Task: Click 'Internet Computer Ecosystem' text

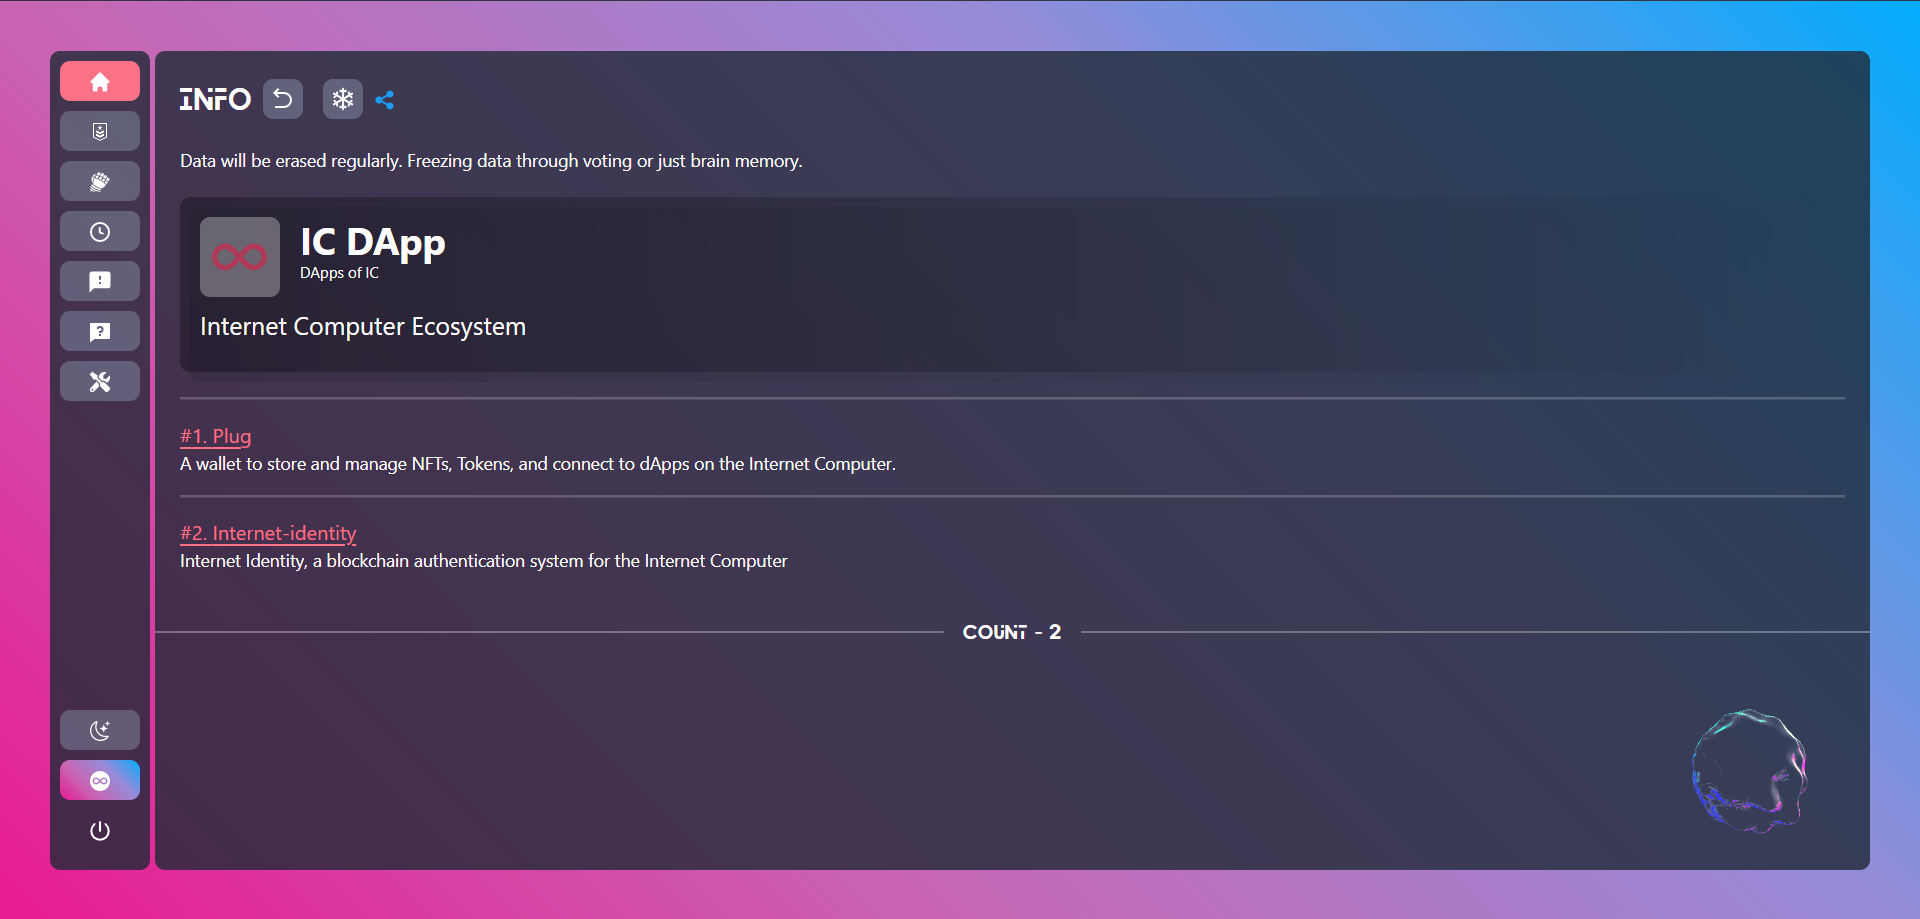Action: coord(363,327)
